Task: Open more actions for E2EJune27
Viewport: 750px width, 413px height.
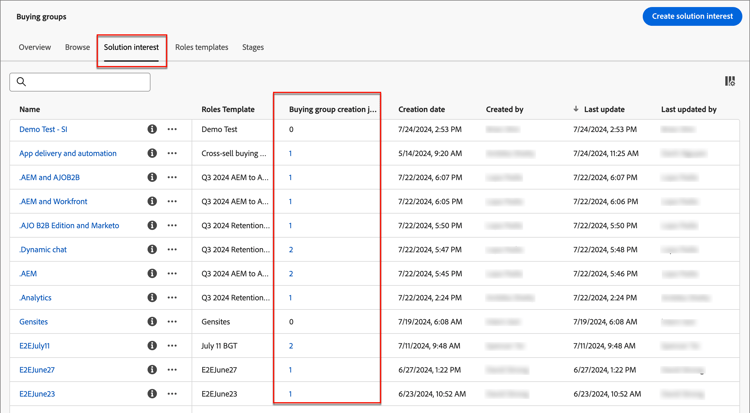Action: point(172,369)
